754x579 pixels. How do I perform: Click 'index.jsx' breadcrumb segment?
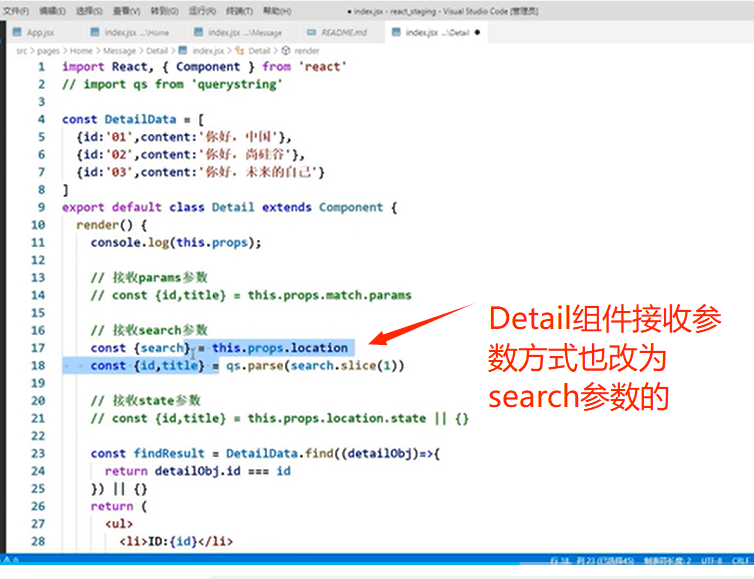tap(208, 51)
